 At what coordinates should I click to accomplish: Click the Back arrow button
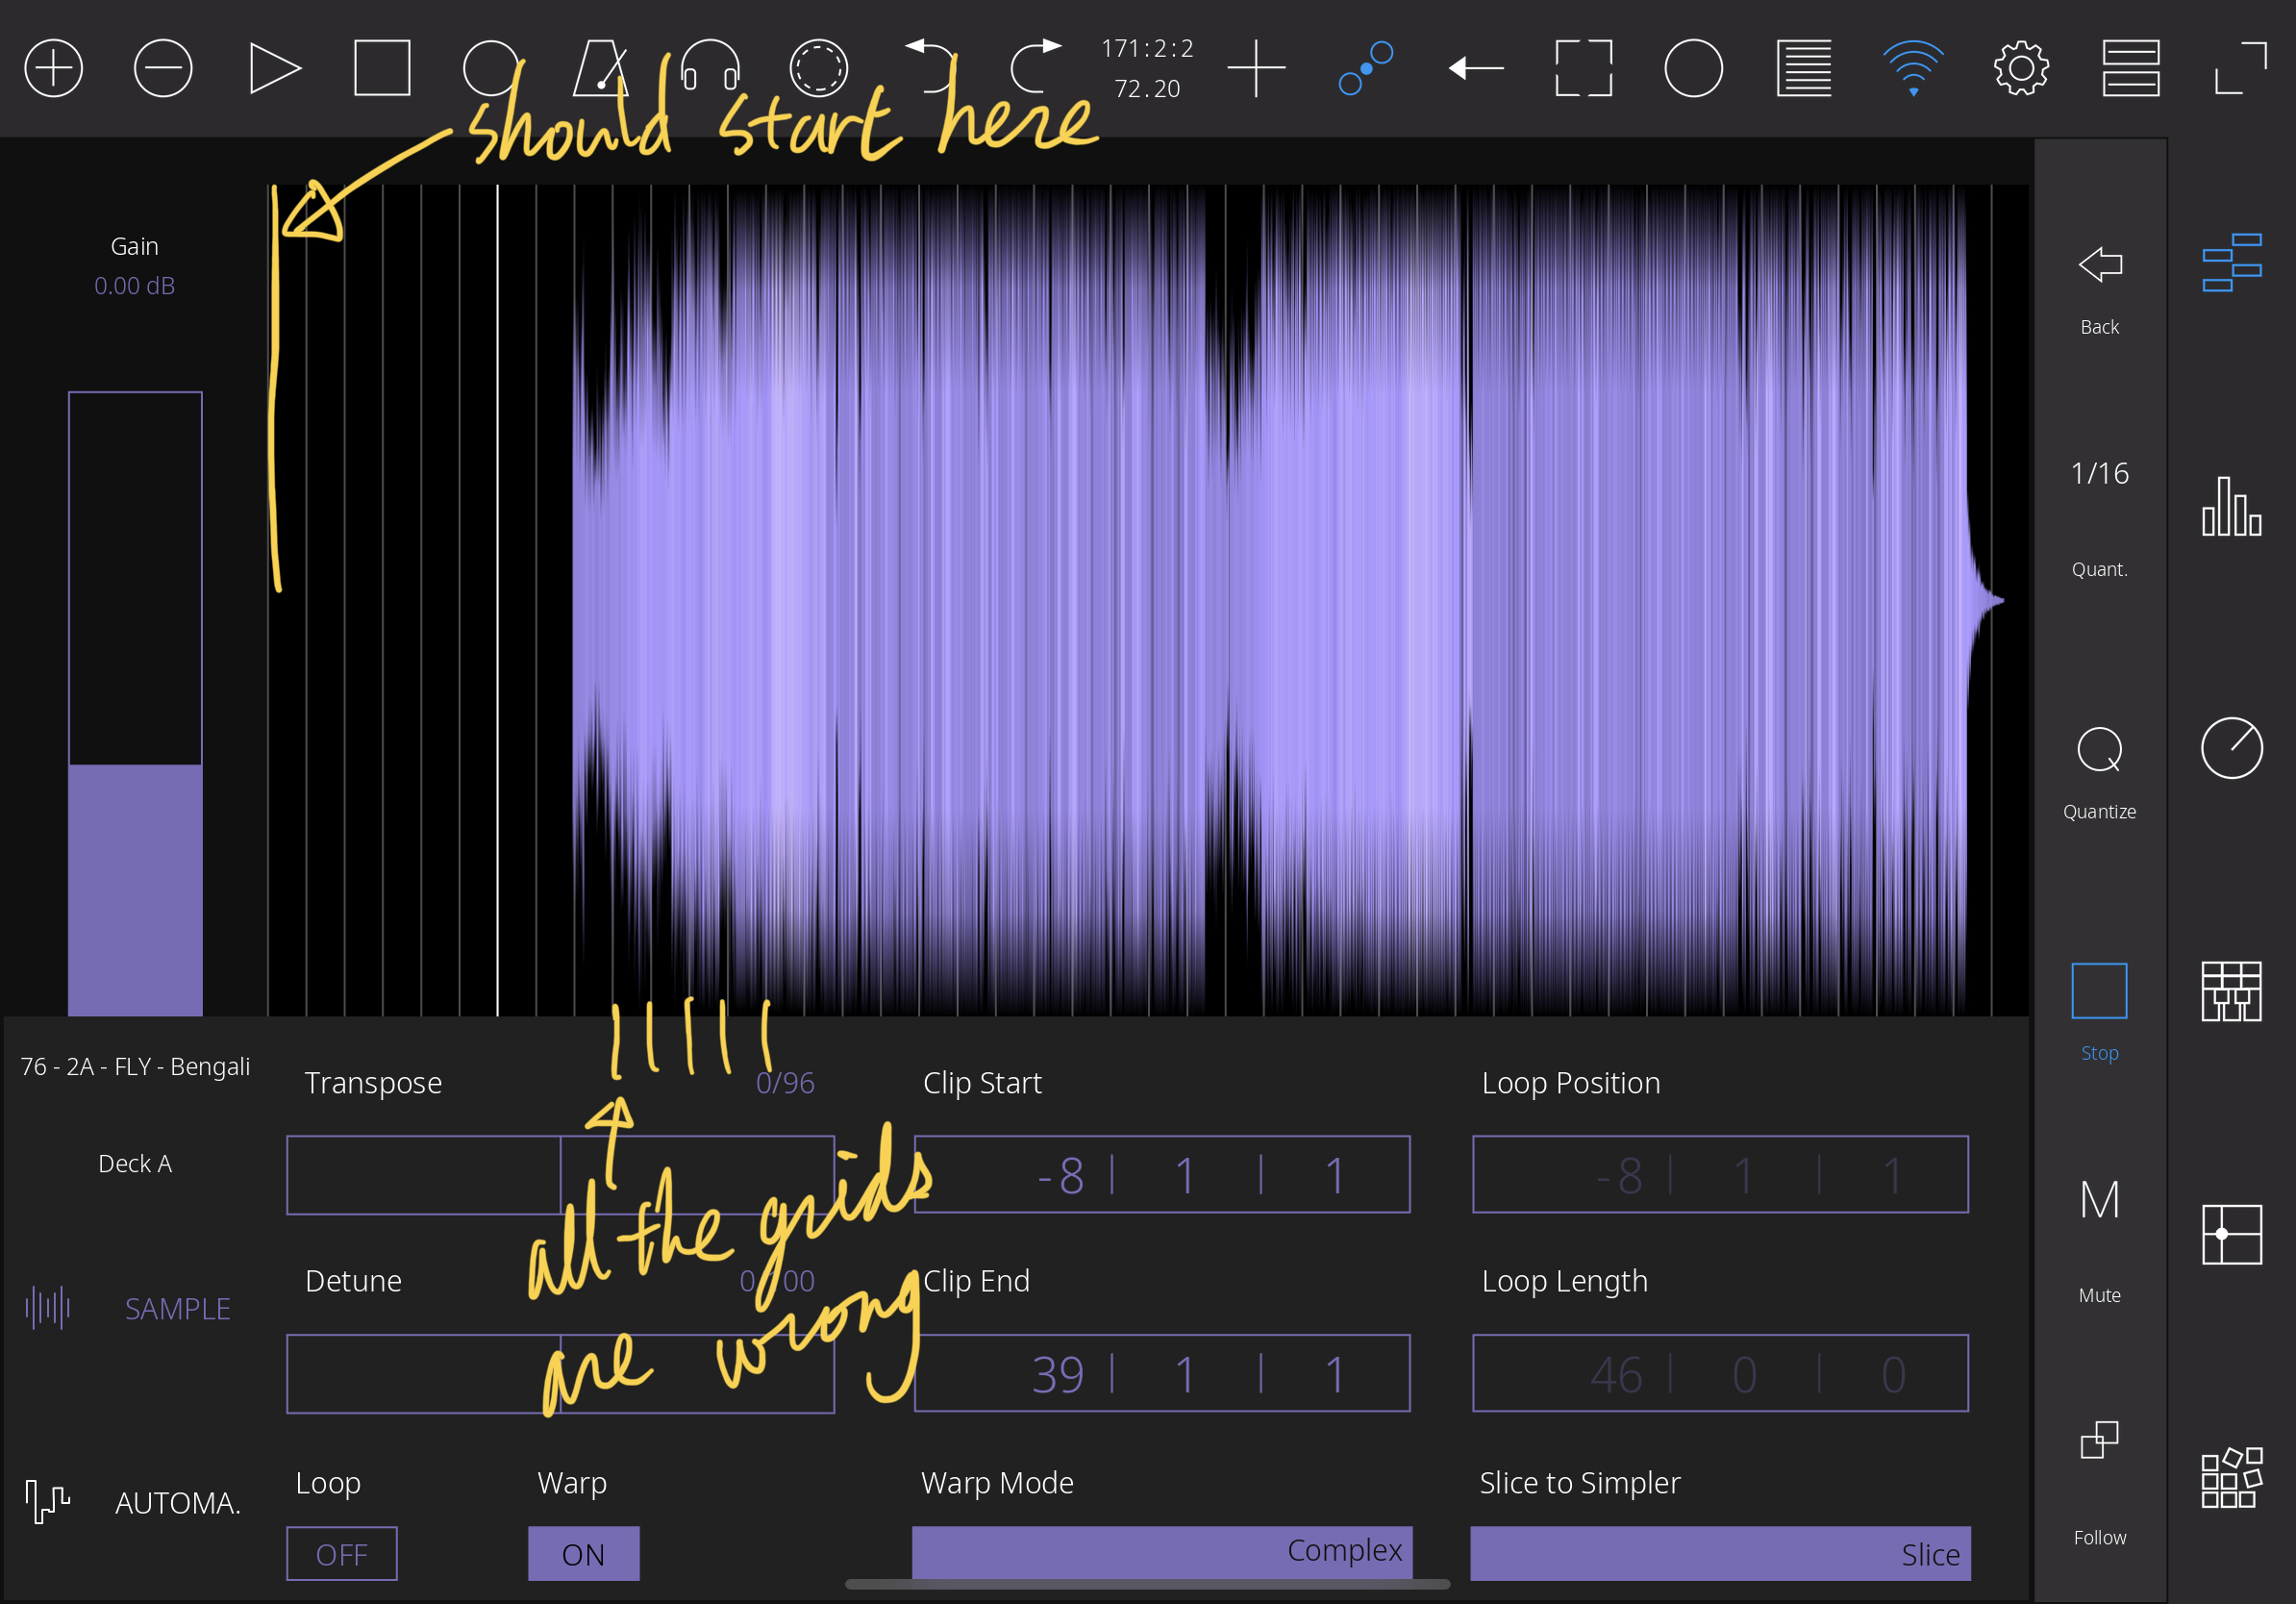coord(2099,265)
